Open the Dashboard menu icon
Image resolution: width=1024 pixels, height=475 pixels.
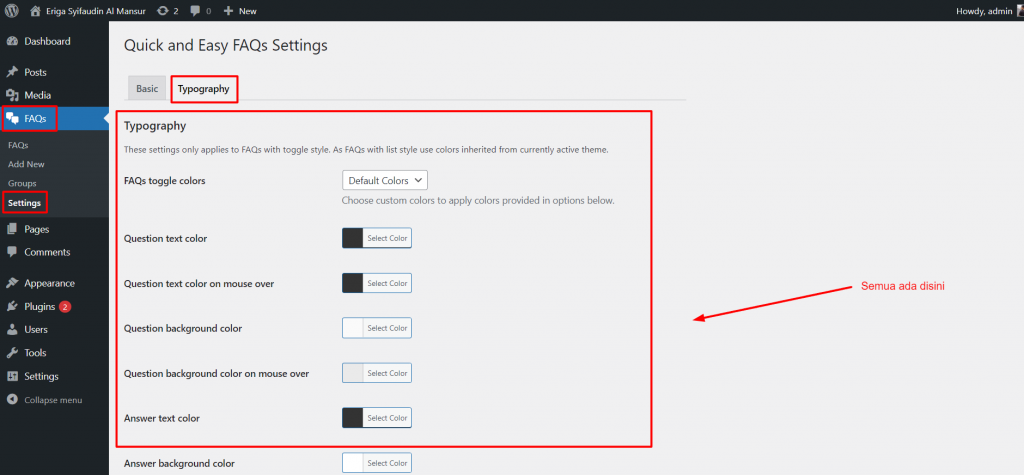pos(12,42)
